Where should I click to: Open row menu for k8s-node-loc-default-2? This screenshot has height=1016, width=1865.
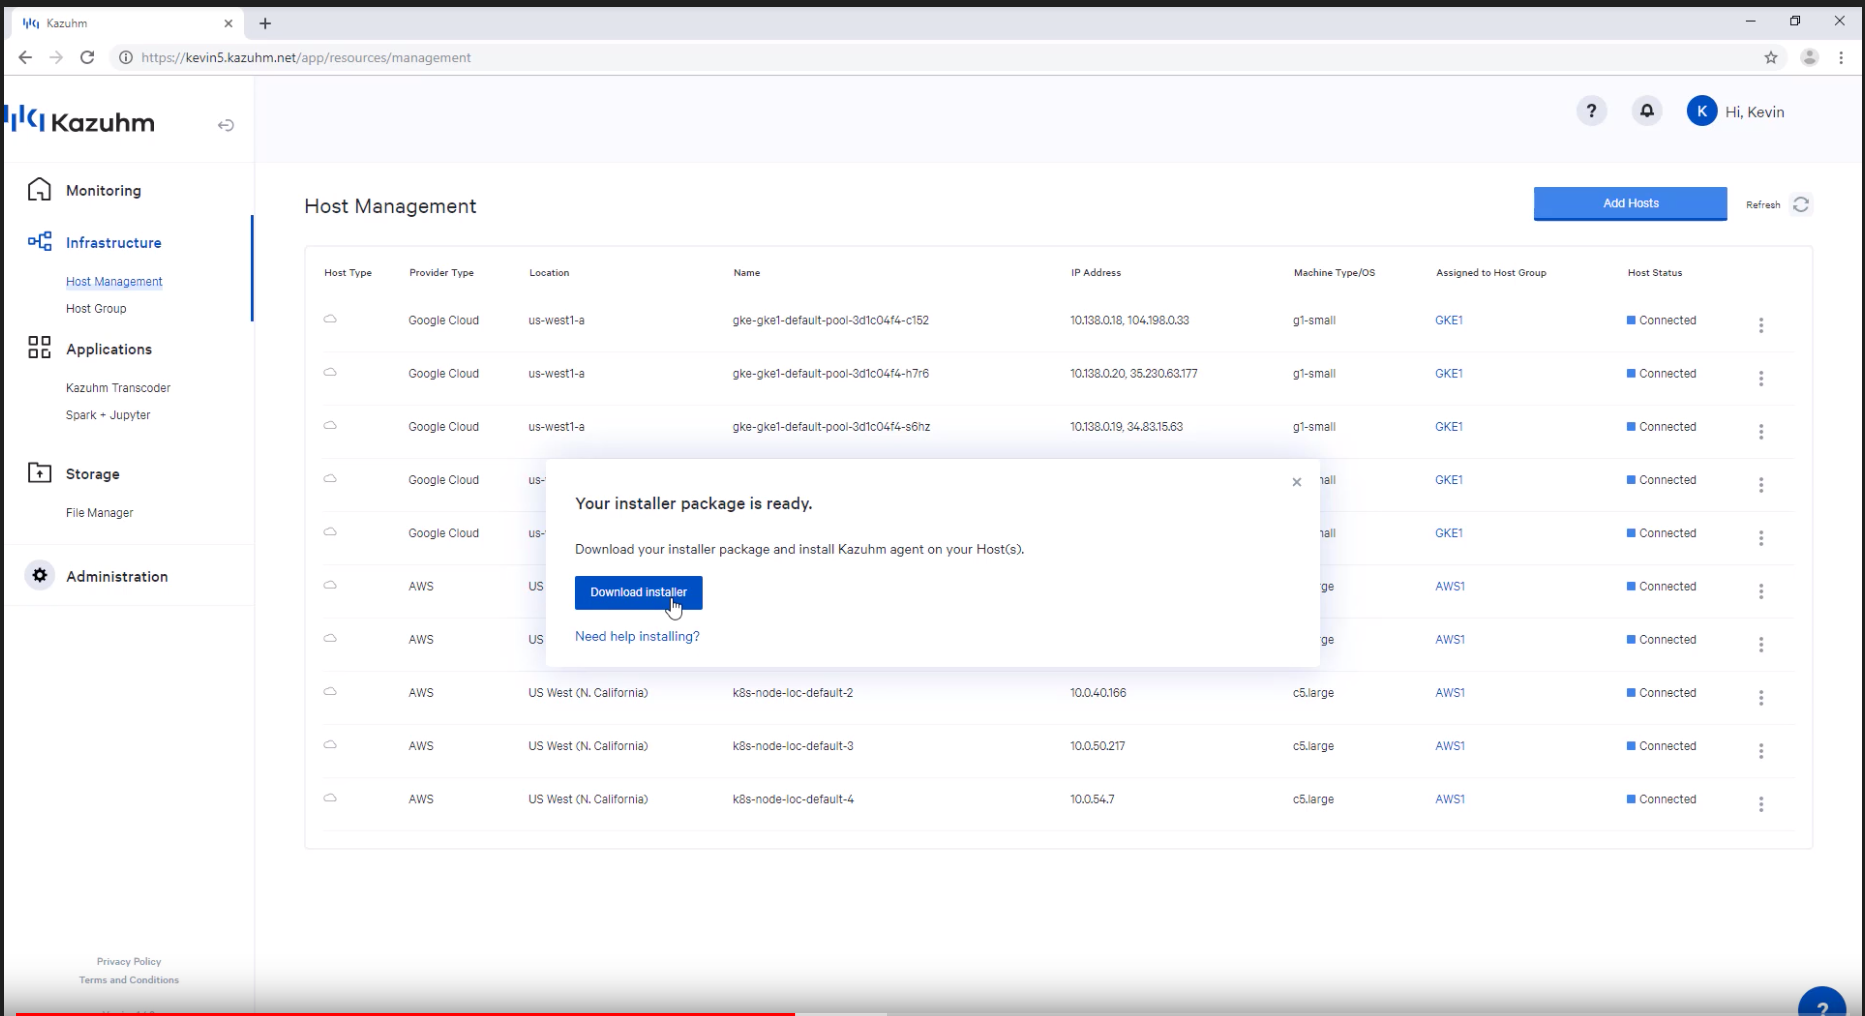(x=1761, y=697)
